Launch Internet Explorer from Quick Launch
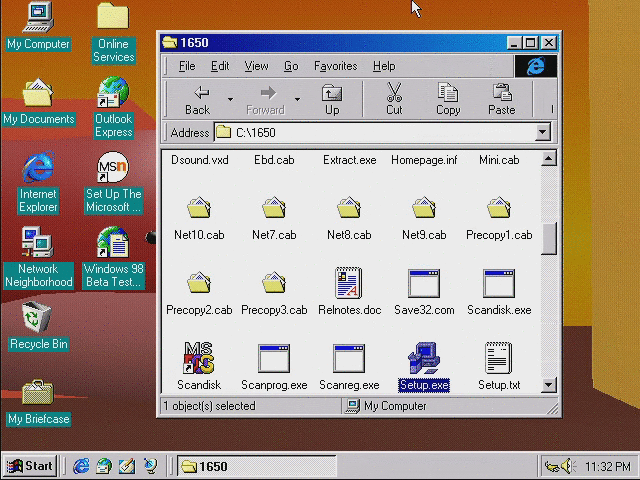The height and width of the screenshot is (480, 640). click(81, 466)
